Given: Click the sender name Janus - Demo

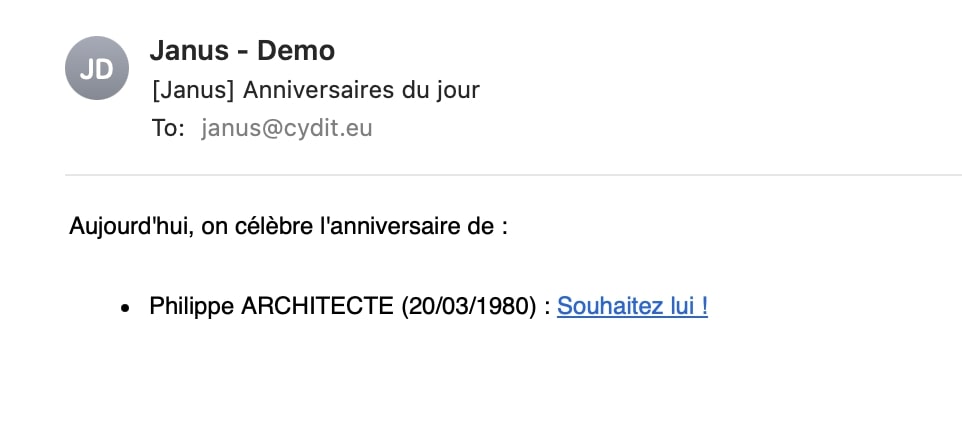Looking at the screenshot, I should pyautogui.click(x=242, y=50).
